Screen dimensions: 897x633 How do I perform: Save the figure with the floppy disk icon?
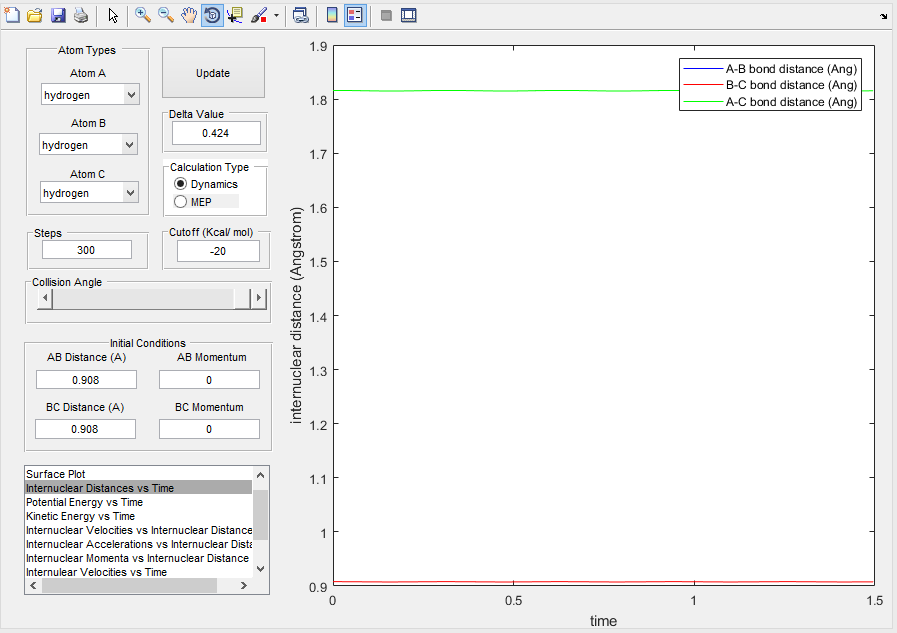pos(58,15)
